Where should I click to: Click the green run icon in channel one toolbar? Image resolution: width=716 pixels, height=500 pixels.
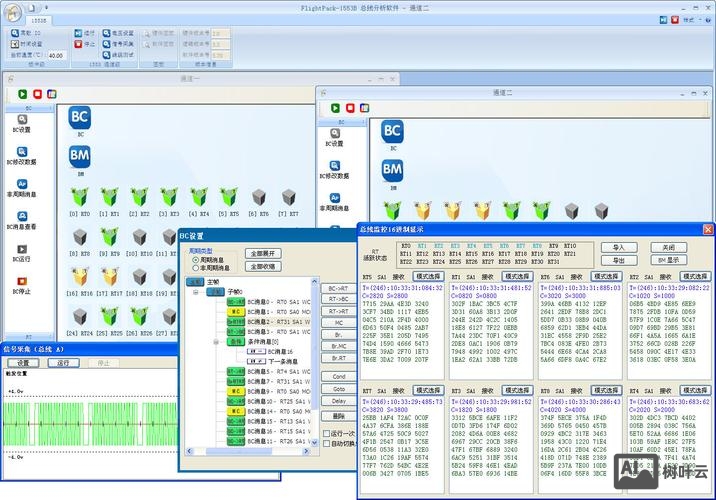tap(22, 93)
